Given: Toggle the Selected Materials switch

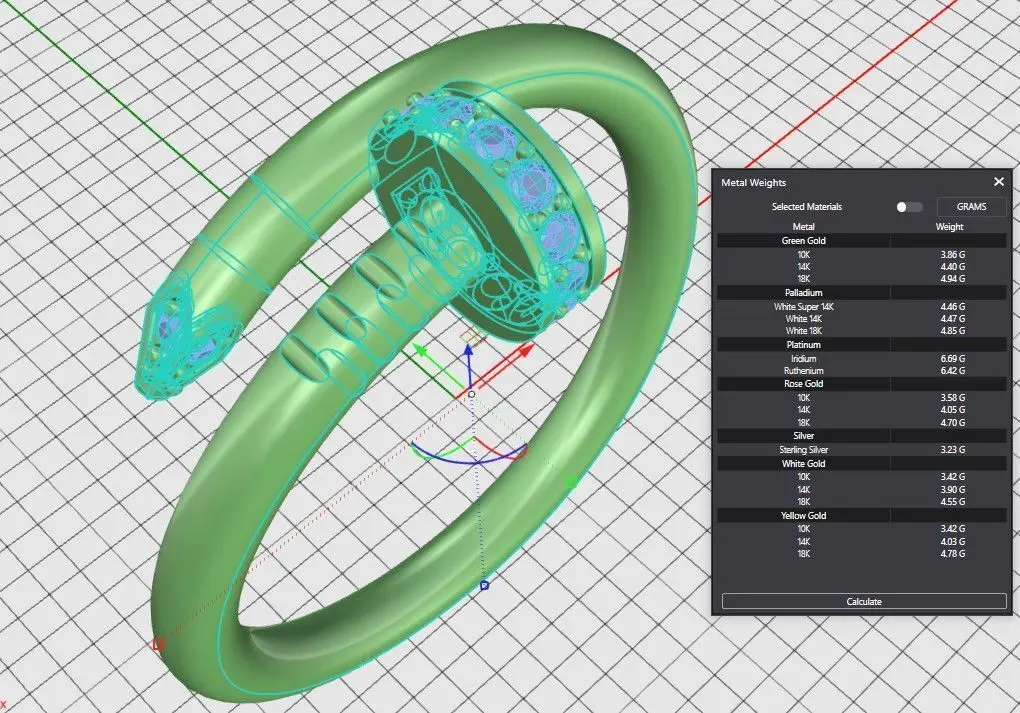Looking at the screenshot, I should (909, 207).
